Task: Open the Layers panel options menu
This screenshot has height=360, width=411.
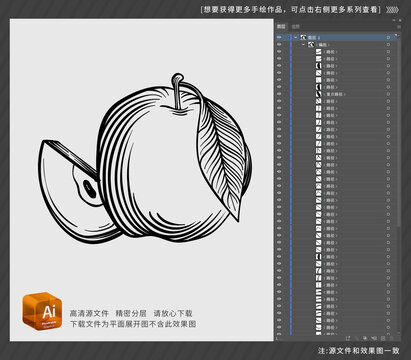Action: point(399,26)
